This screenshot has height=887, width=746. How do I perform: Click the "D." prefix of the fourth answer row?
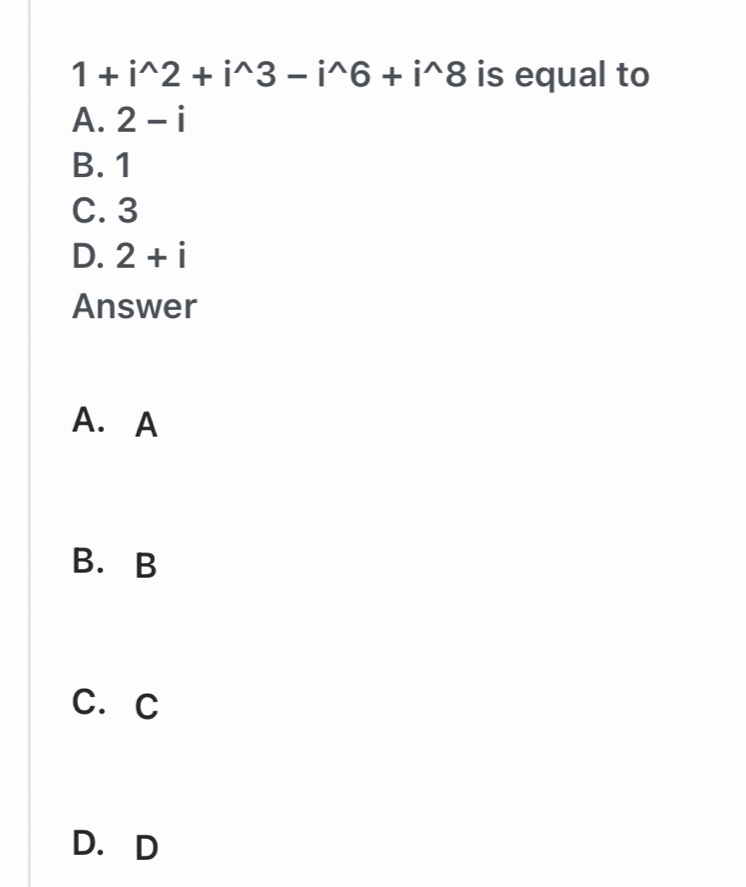pyautogui.click(x=90, y=843)
